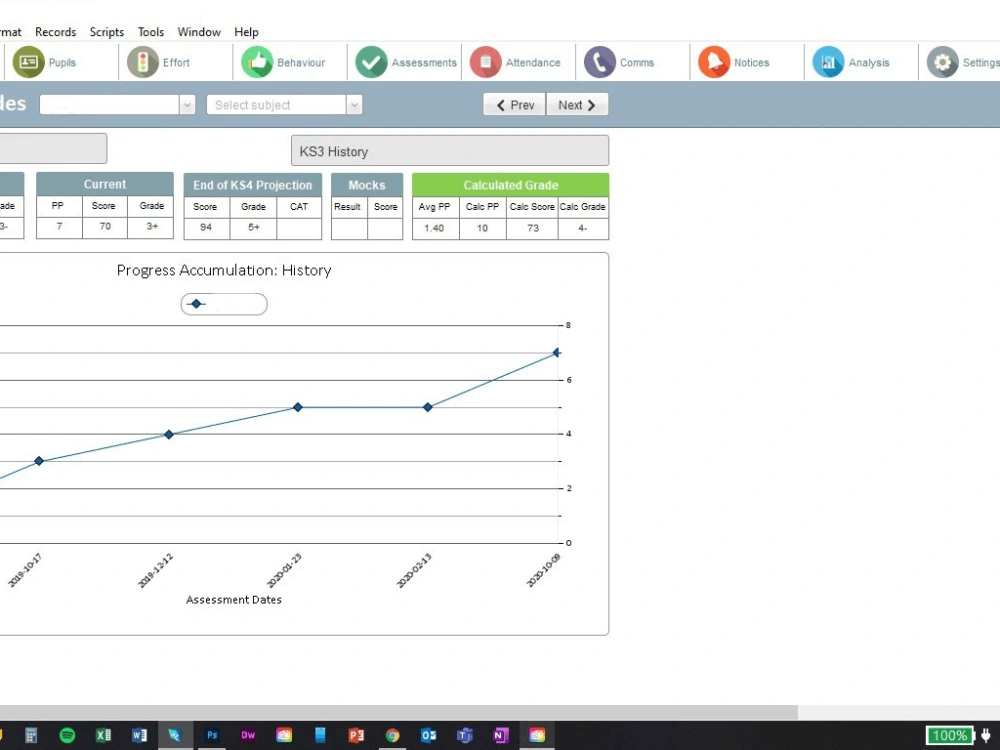This screenshot has width=1000, height=750.
Task: Open the Behaviour thumbs-up icon
Action: 257,62
